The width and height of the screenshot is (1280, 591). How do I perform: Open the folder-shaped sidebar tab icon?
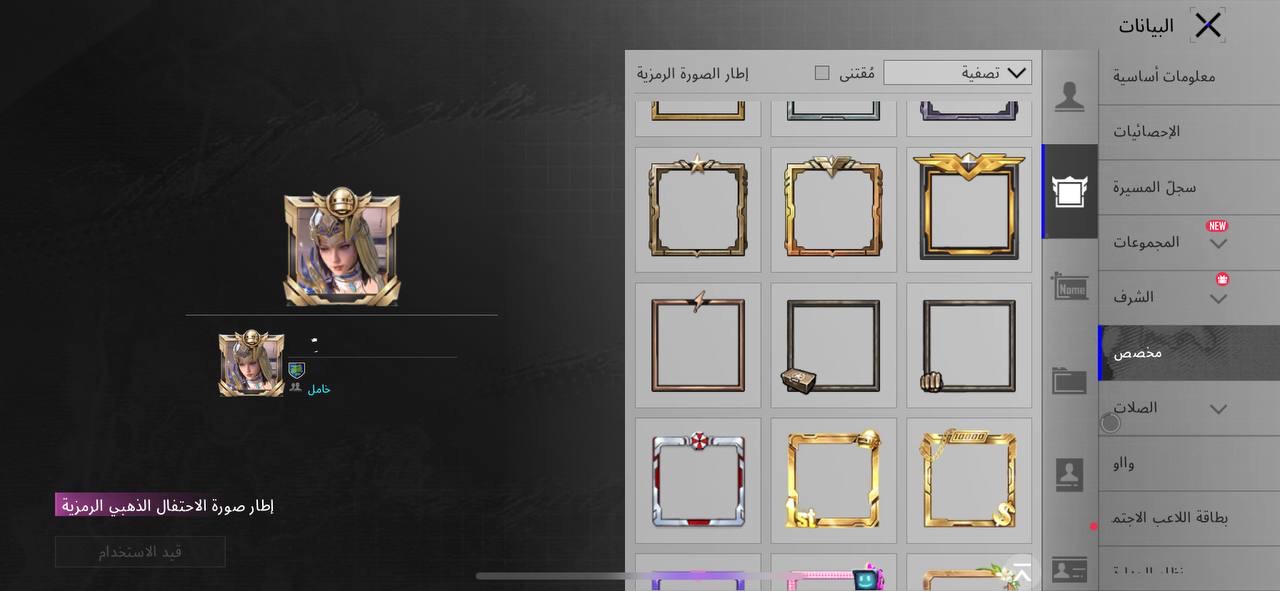click(x=1069, y=381)
